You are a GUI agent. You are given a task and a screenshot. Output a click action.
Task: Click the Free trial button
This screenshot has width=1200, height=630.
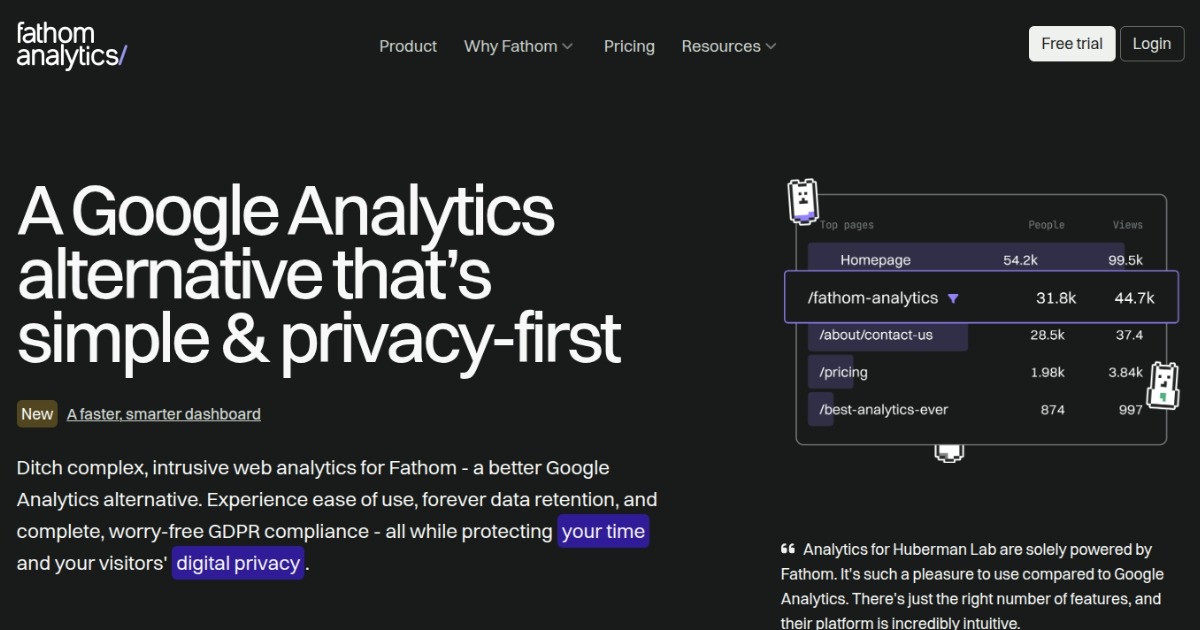(1072, 43)
